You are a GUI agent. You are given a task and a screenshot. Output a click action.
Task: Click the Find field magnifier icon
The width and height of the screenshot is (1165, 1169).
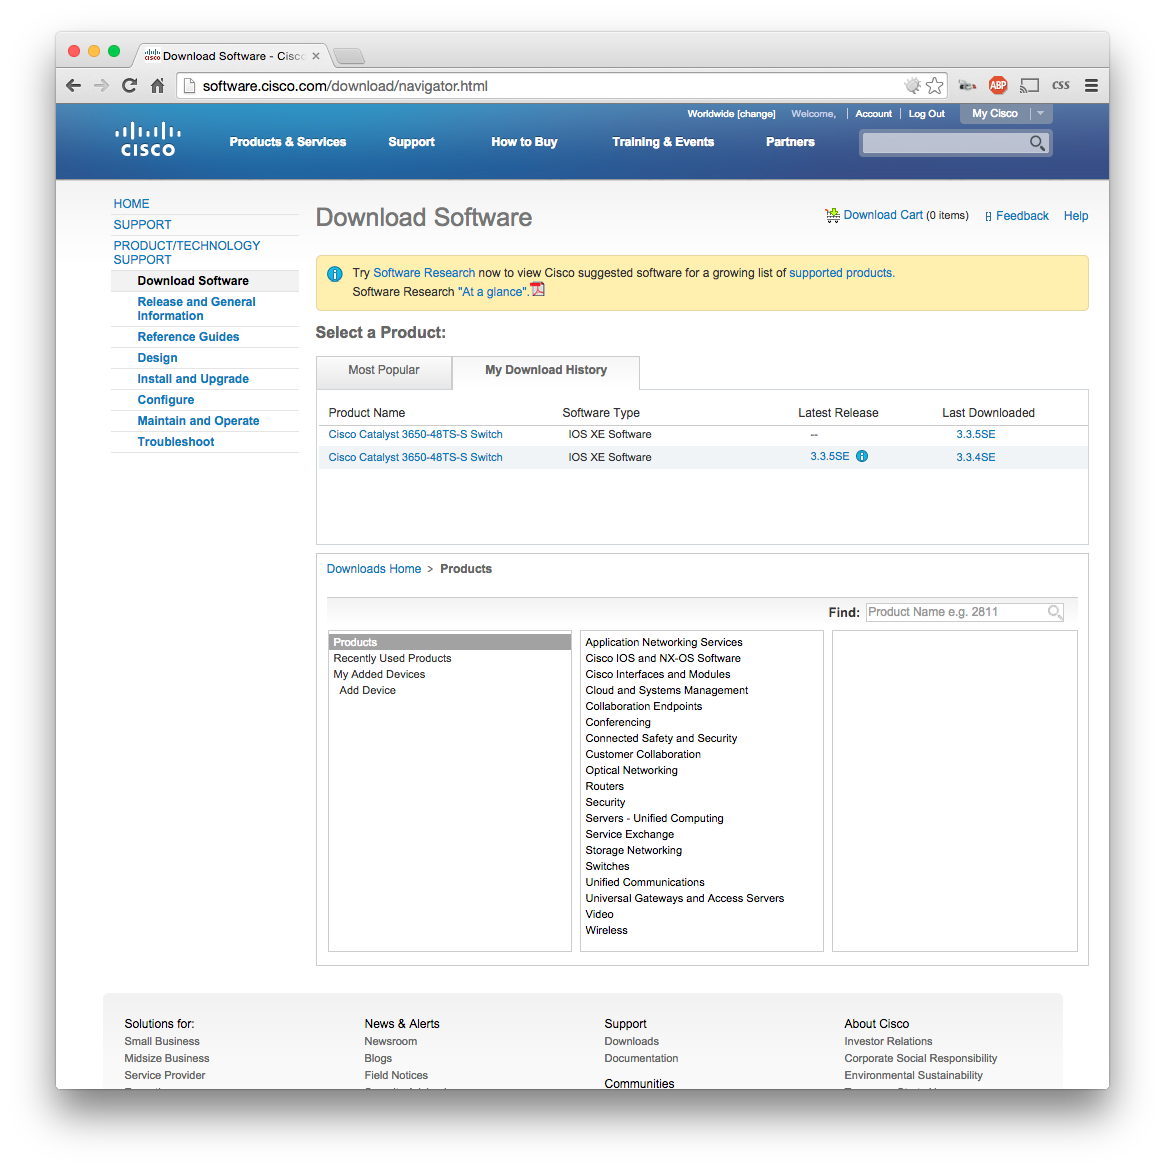click(x=1055, y=612)
